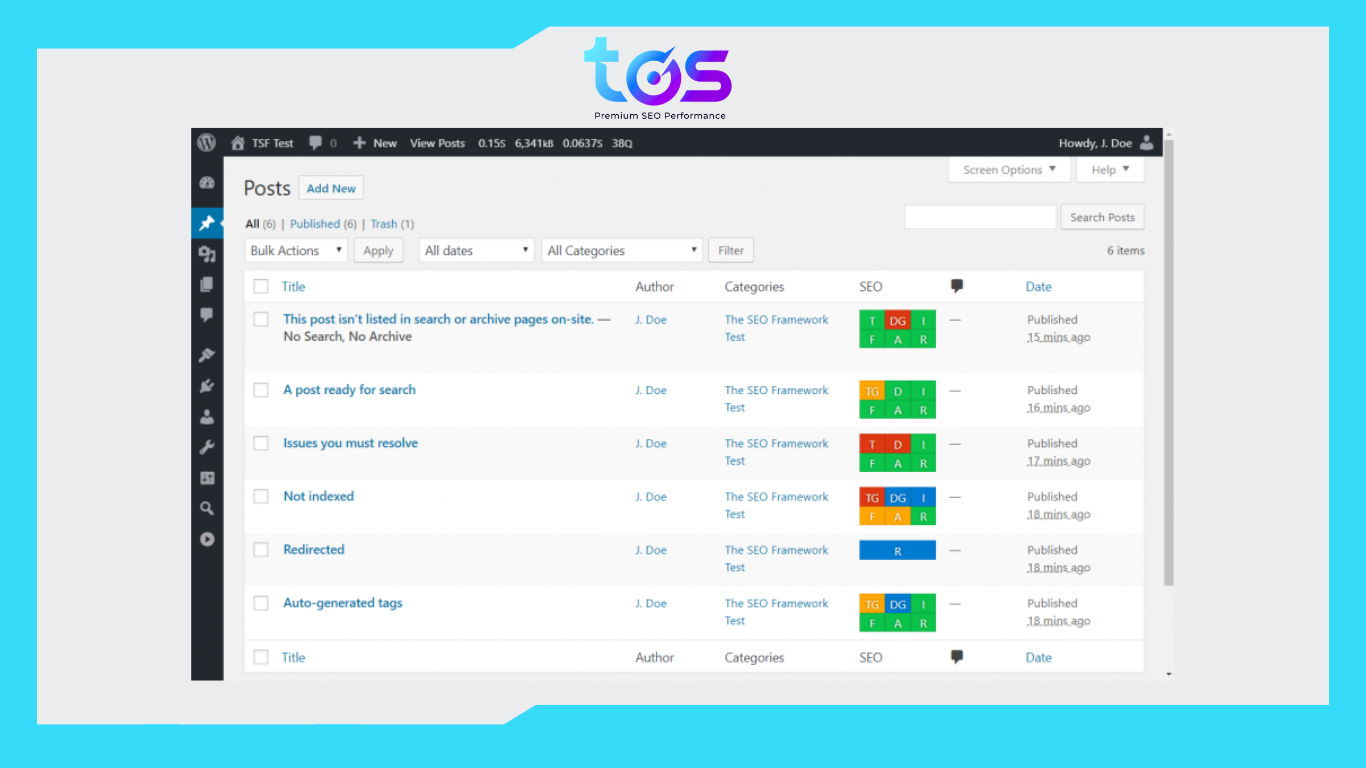Open the Bulk Actions dropdown
This screenshot has height=768, width=1366.
tap(296, 251)
